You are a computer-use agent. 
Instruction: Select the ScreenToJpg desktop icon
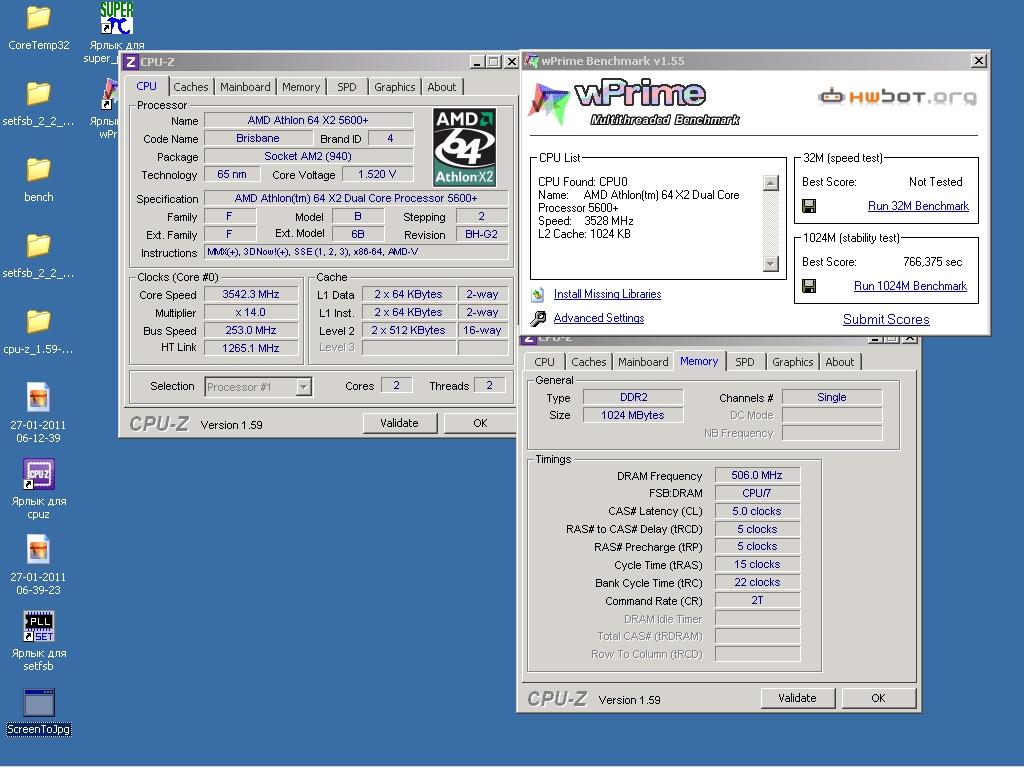tap(39, 703)
